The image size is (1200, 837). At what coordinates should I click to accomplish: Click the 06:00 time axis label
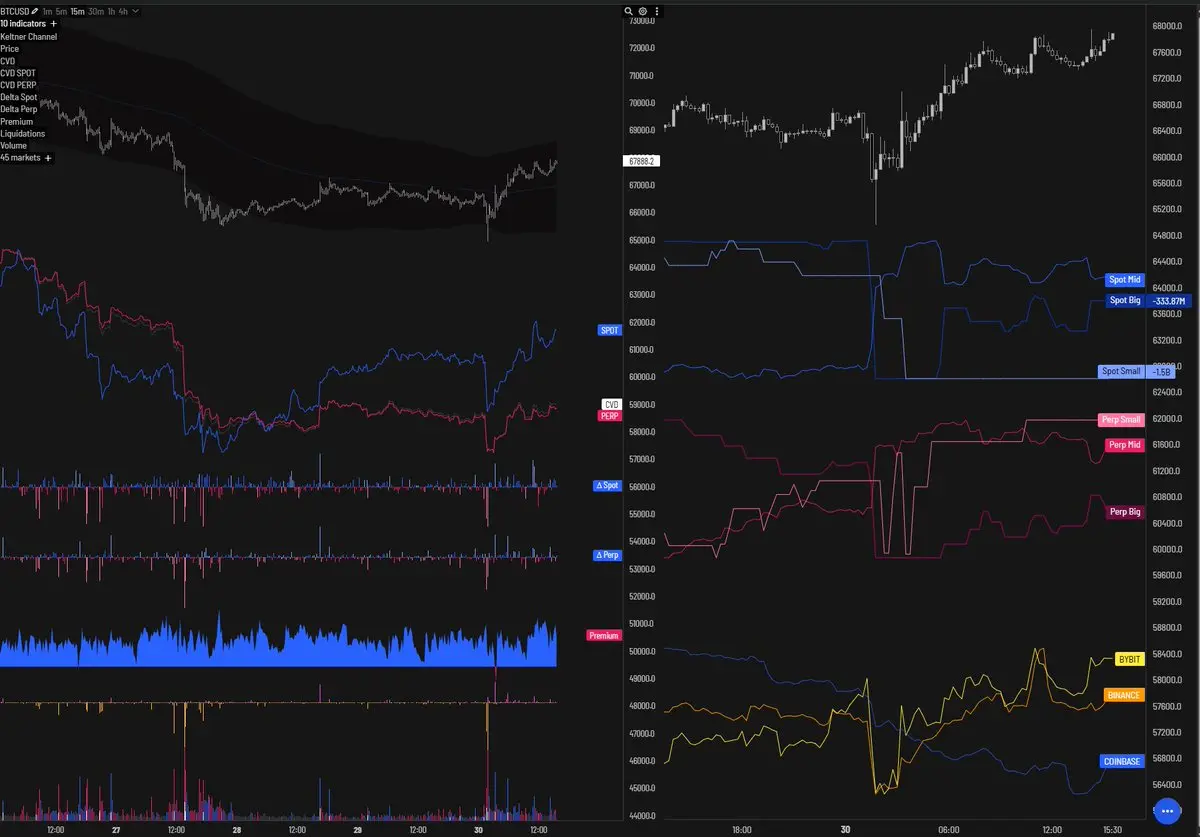(x=948, y=829)
